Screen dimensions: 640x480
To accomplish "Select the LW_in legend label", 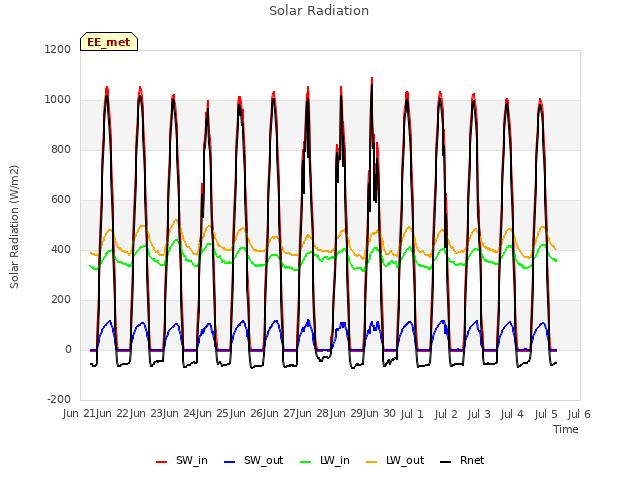I will (x=335, y=460).
